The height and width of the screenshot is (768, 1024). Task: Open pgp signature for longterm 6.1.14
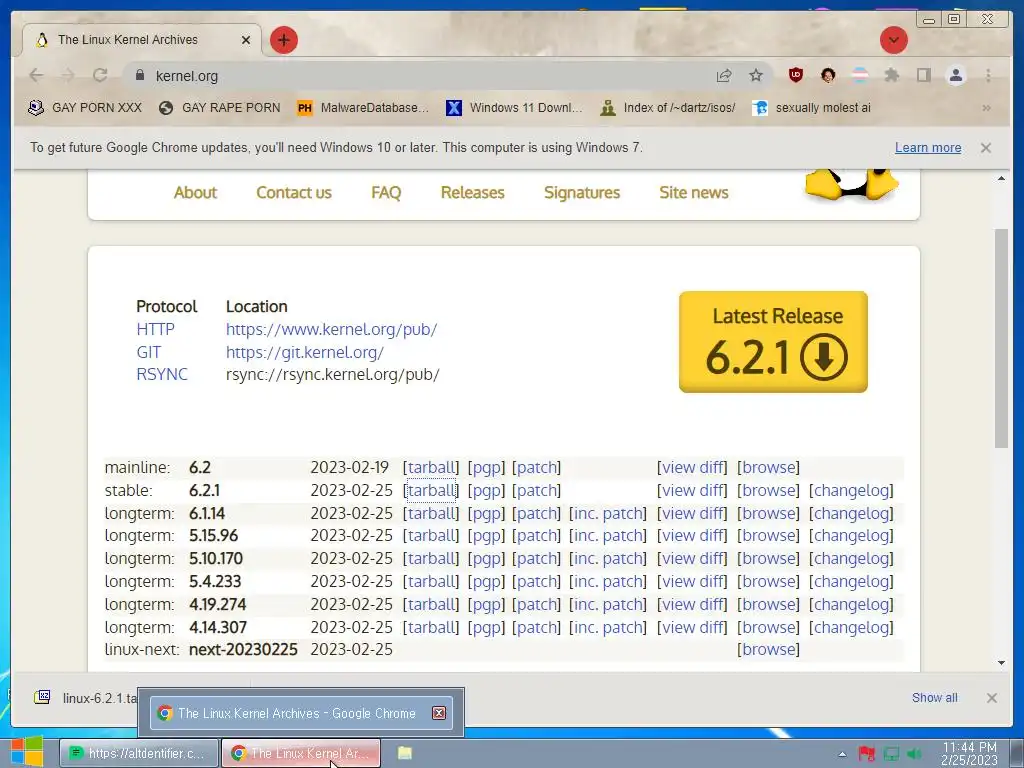click(487, 513)
